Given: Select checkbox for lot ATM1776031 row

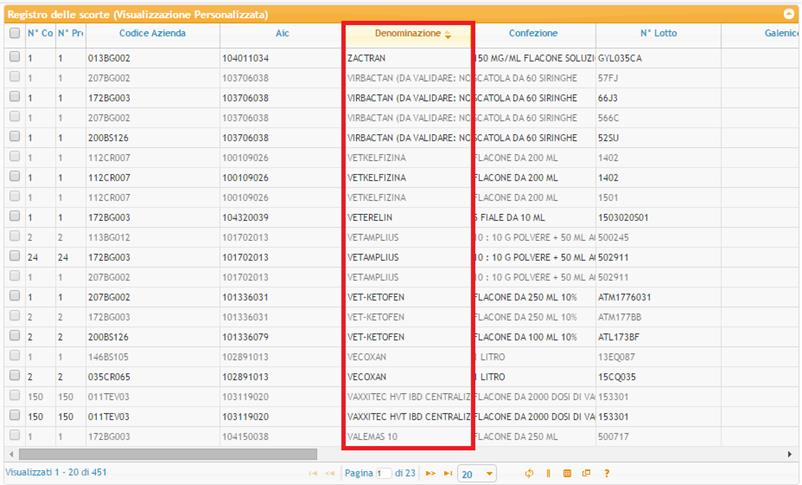Looking at the screenshot, I should [14, 296].
